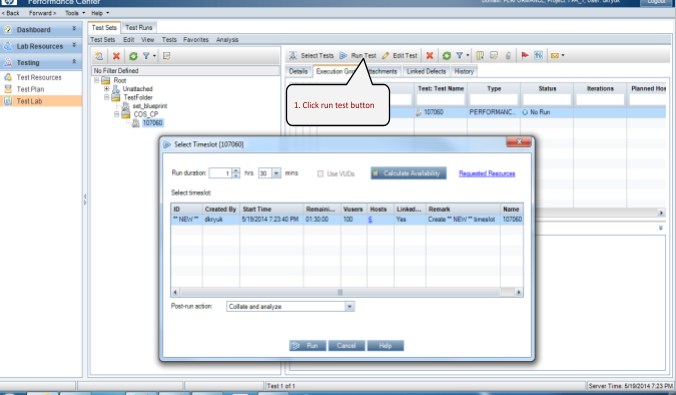Click the send email envelope icon
This screenshot has height=395, width=676.
click(x=555, y=55)
